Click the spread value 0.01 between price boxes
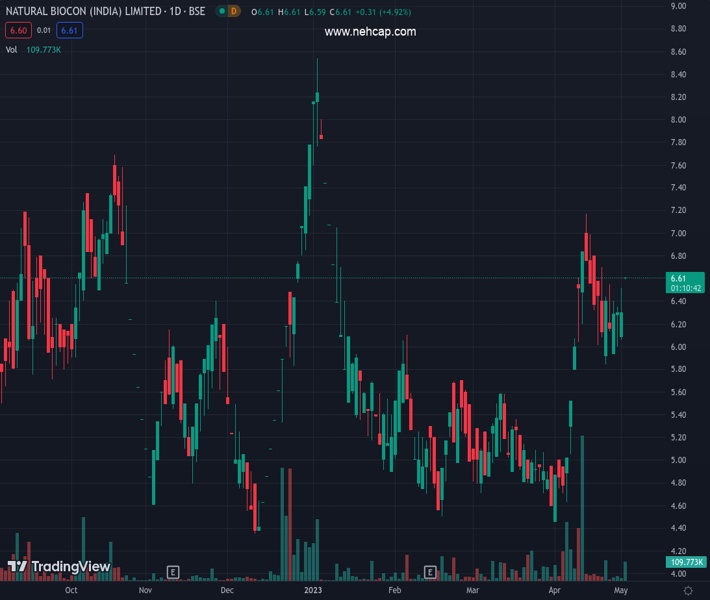Viewport: 710px width, 600px height. pos(43,30)
